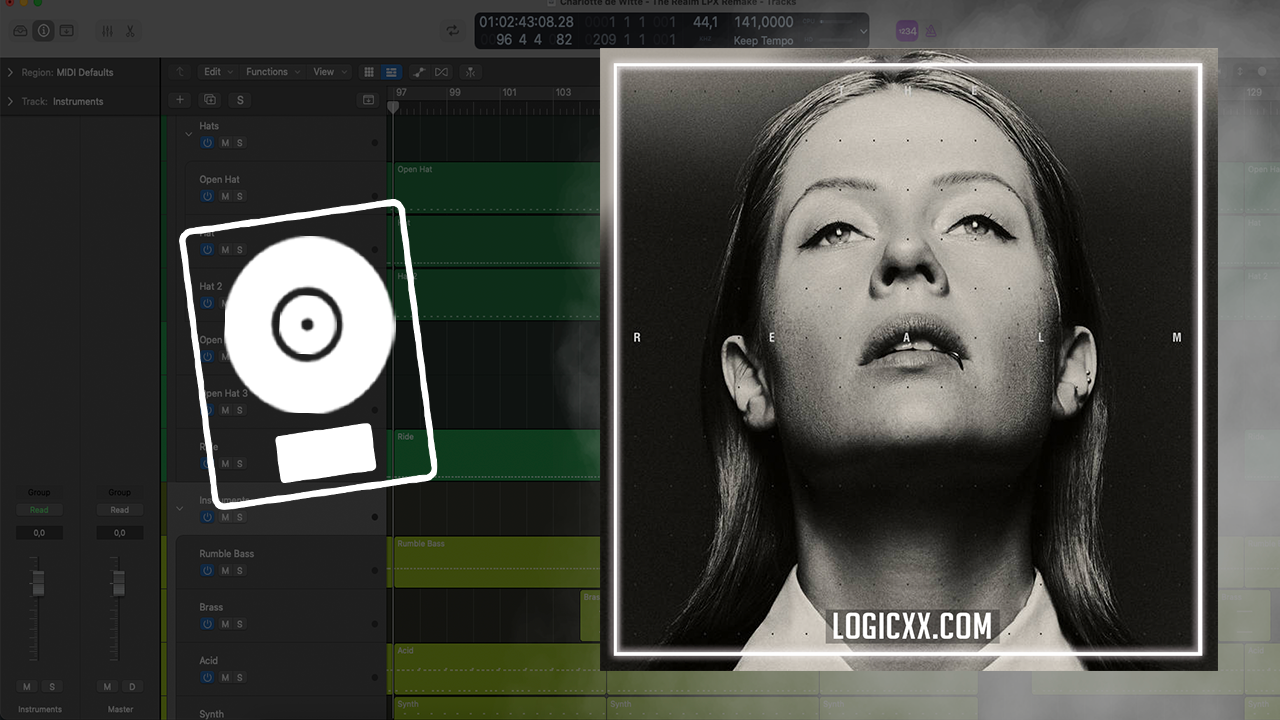Switch to the grid view icon

369,72
